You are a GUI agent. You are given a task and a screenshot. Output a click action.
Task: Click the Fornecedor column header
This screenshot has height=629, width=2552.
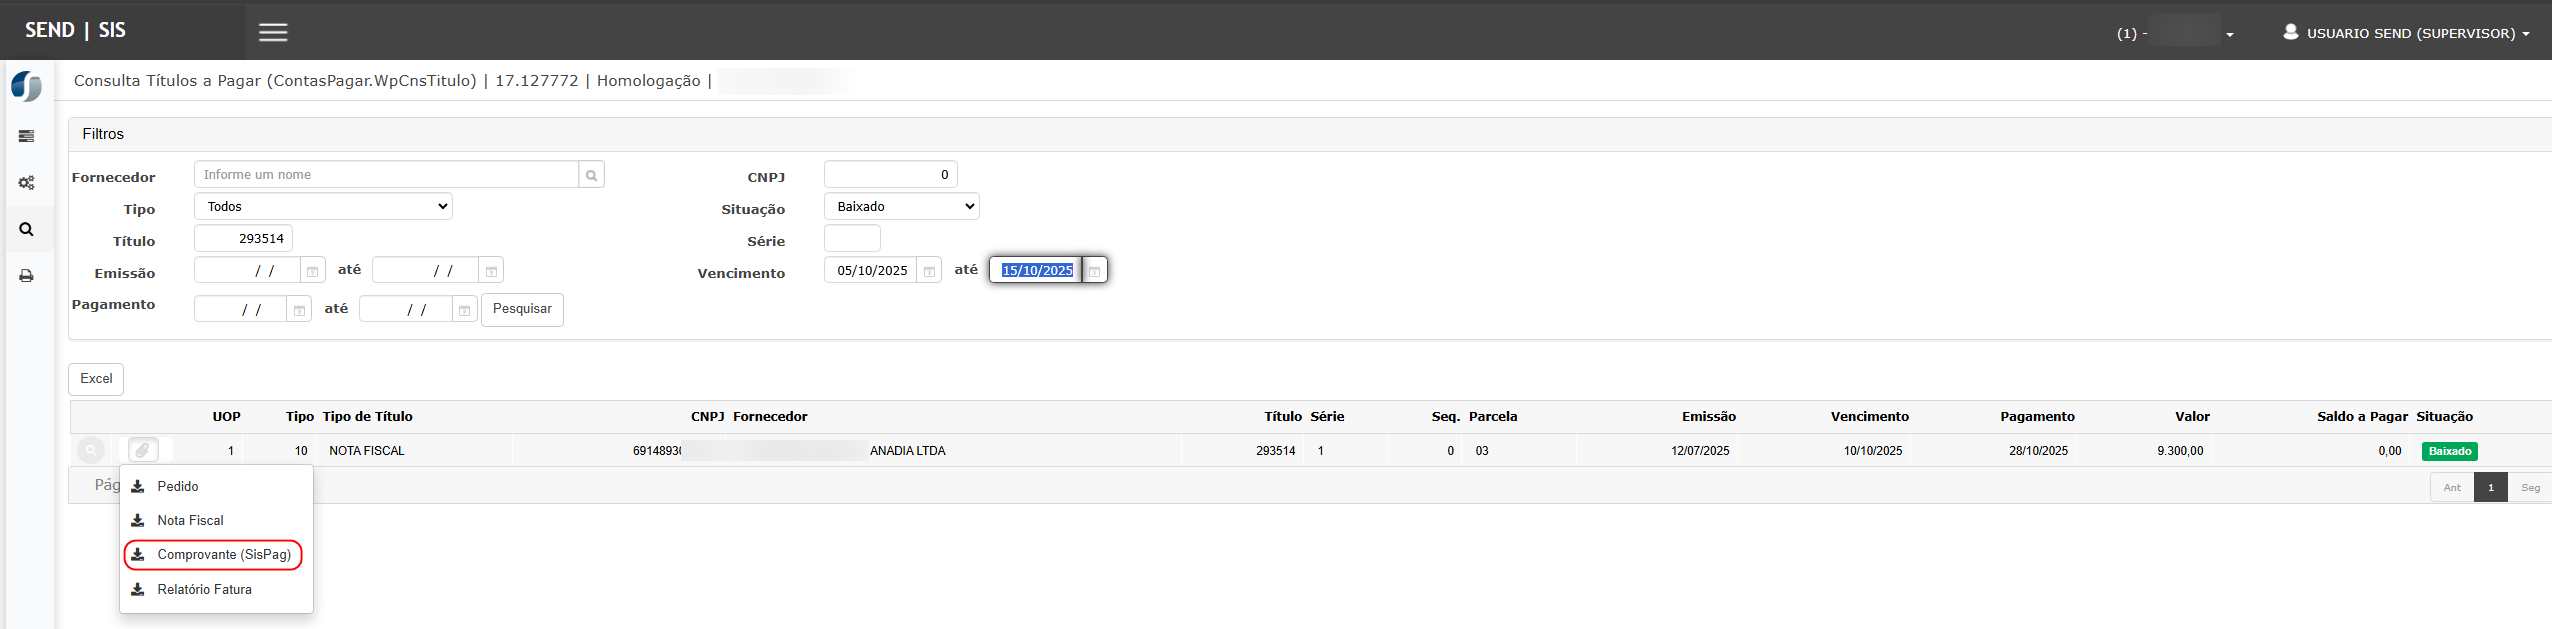[x=770, y=417]
